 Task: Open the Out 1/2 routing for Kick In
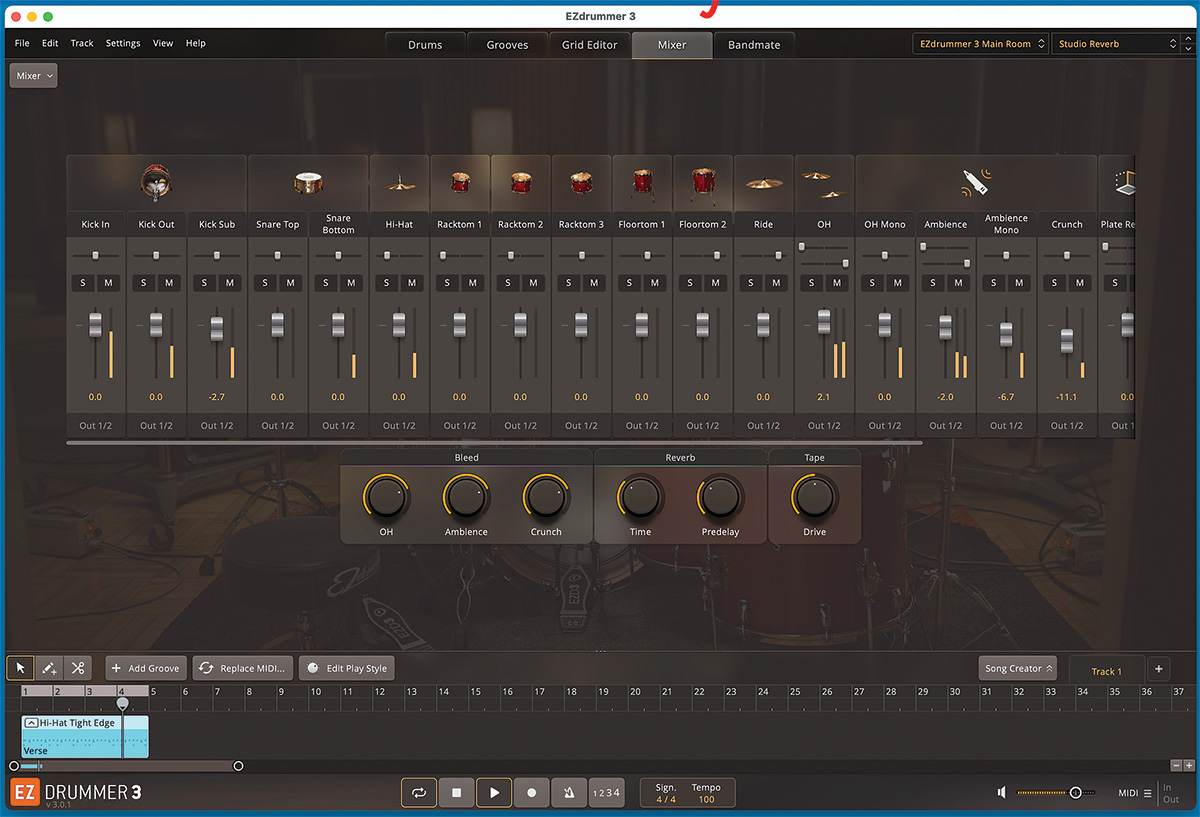(95, 425)
